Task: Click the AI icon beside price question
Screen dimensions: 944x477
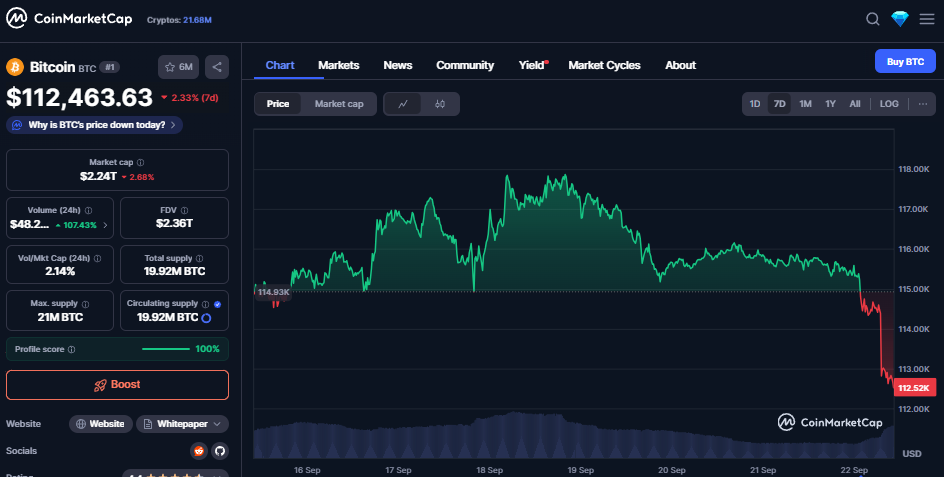Action: pyautogui.click(x=17, y=125)
